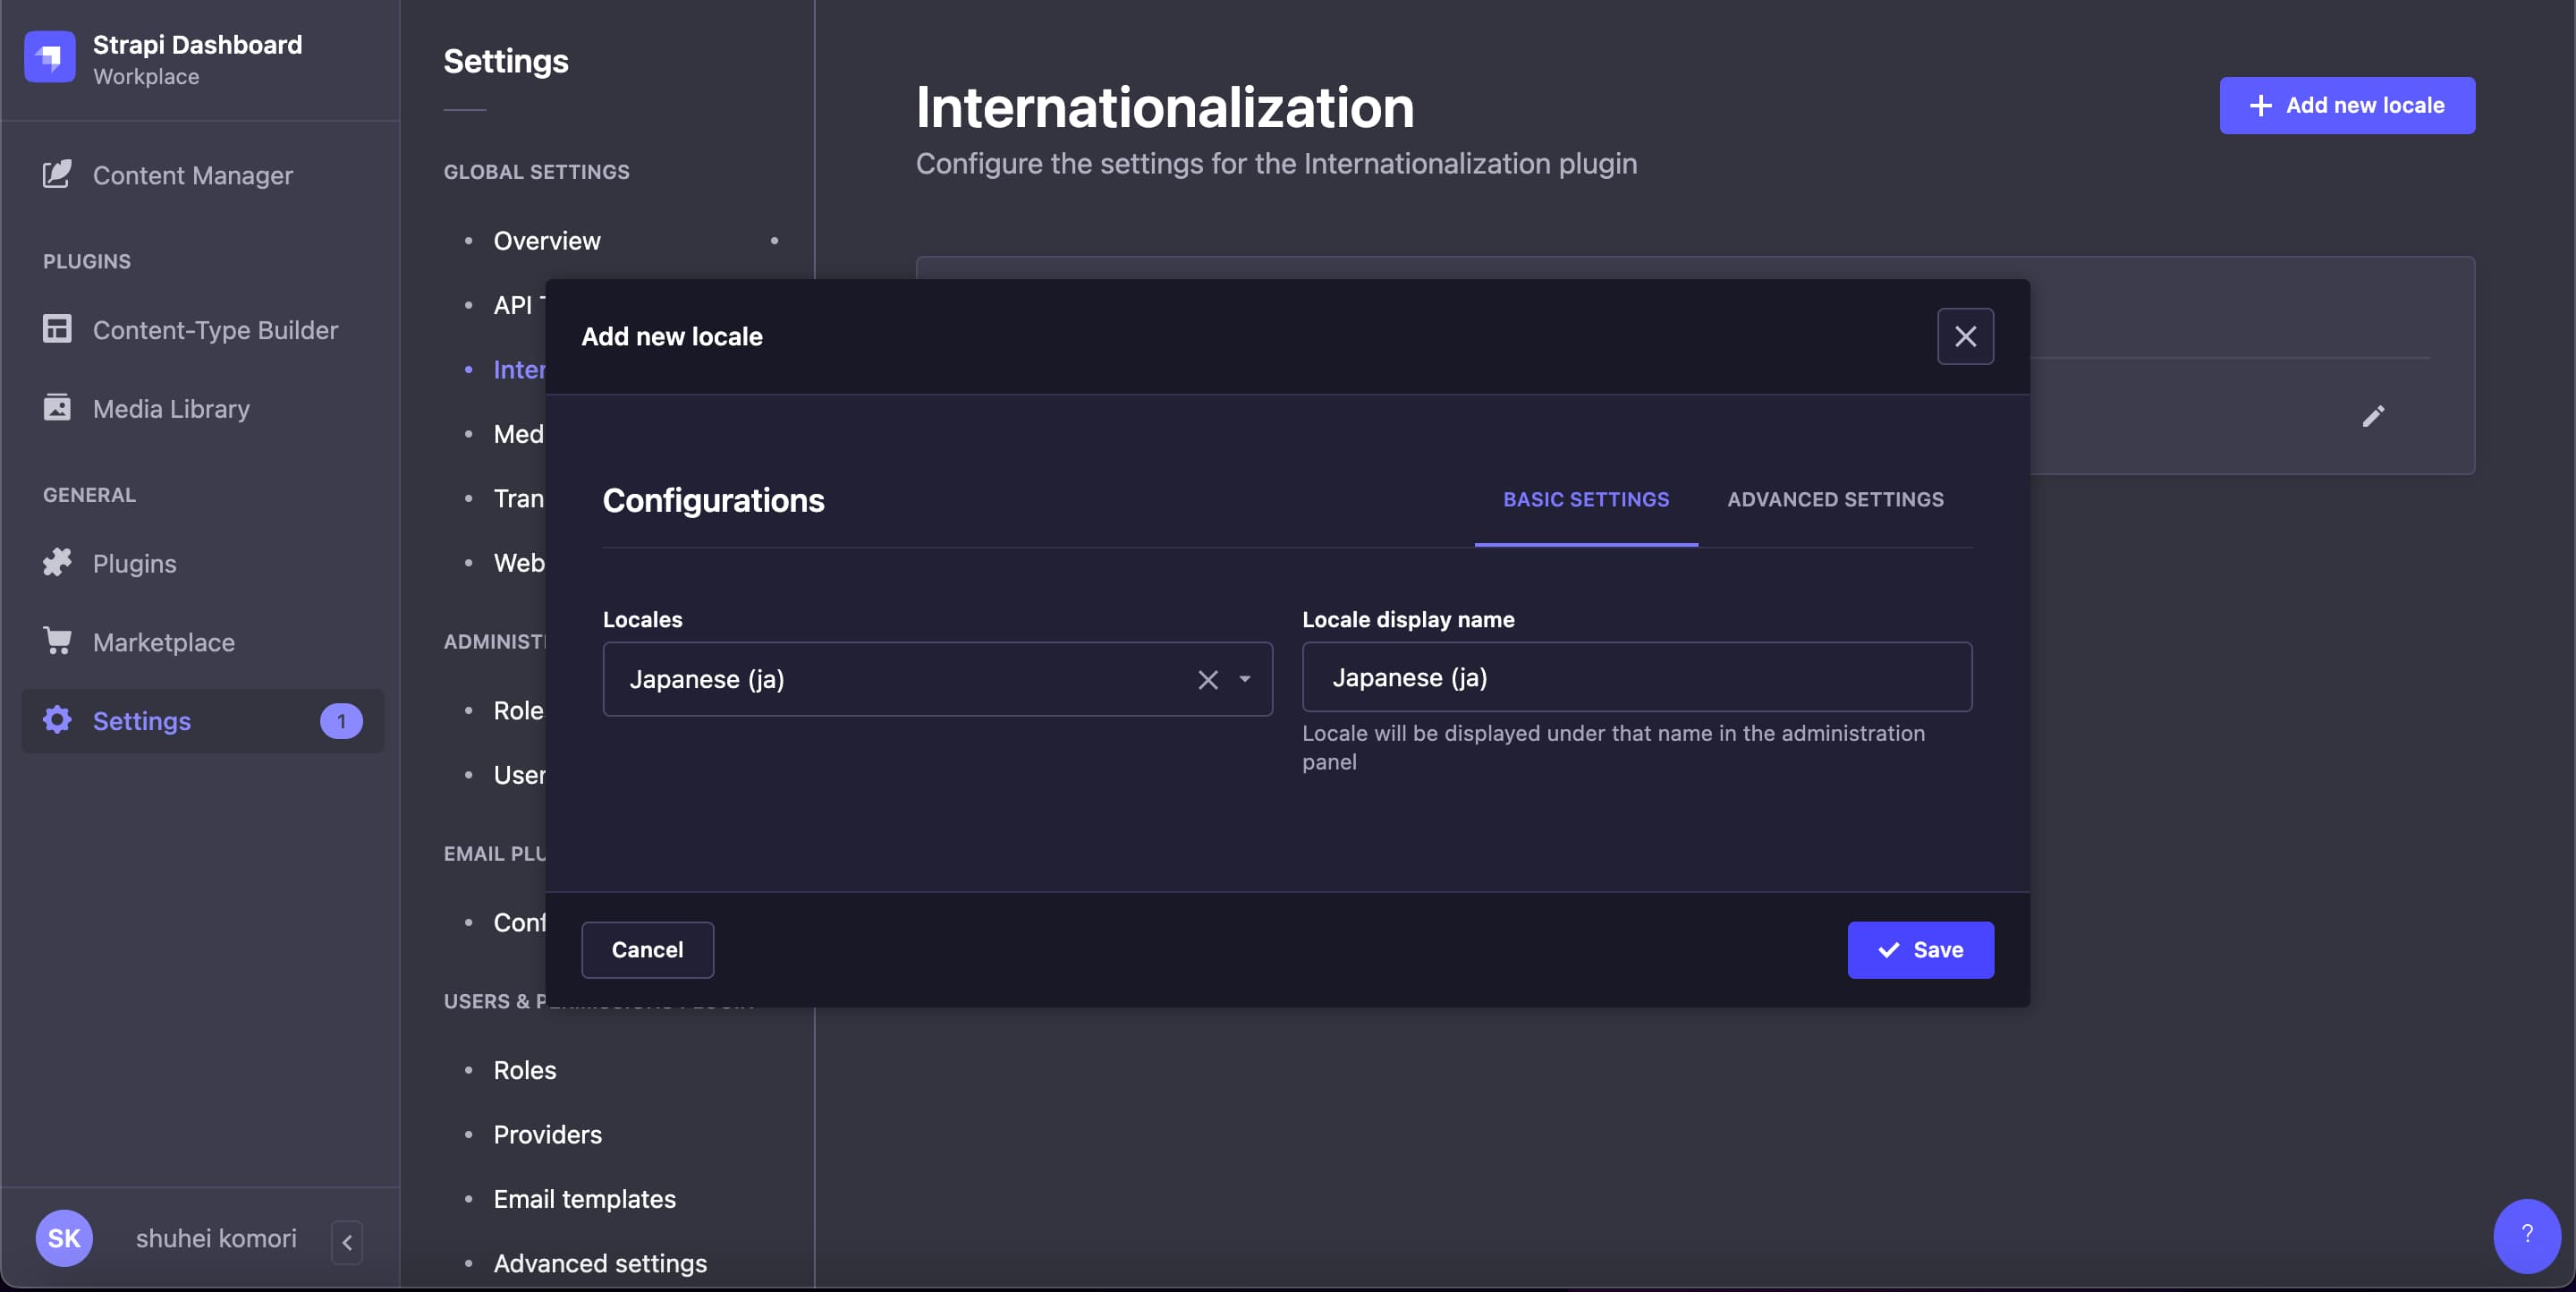Viewport: 2576px width, 1292px height.
Task: Open the Providers settings link
Action: pos(548,1134)
